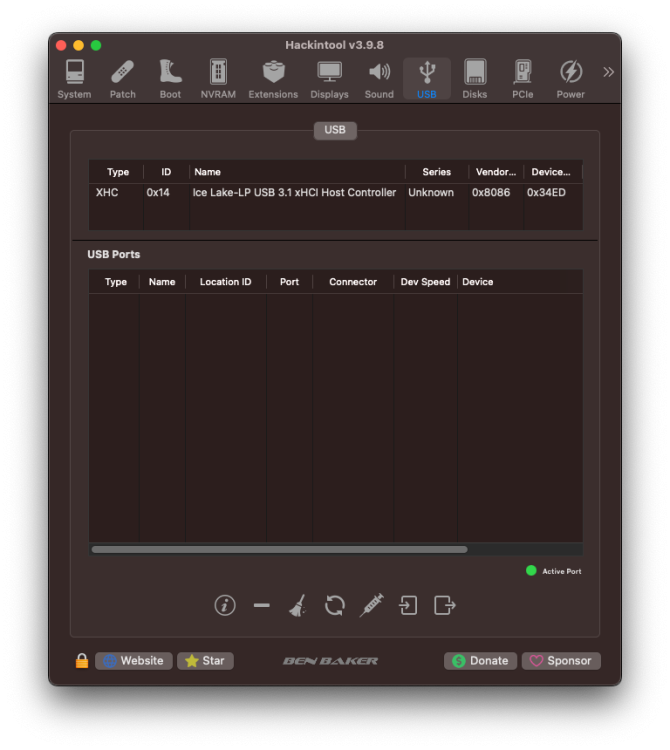Click the 0x8086 vendor cell
Viewport: 670px width, 750px height.
pyautogui.click(x=491, y=192)
